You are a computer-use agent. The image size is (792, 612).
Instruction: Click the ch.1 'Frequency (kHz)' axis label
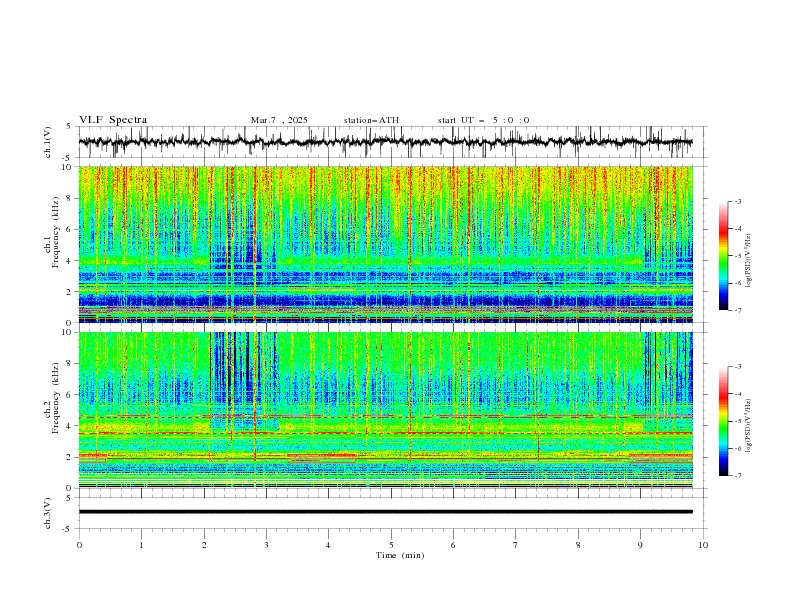pyautogui.click(x=56, y=232)
